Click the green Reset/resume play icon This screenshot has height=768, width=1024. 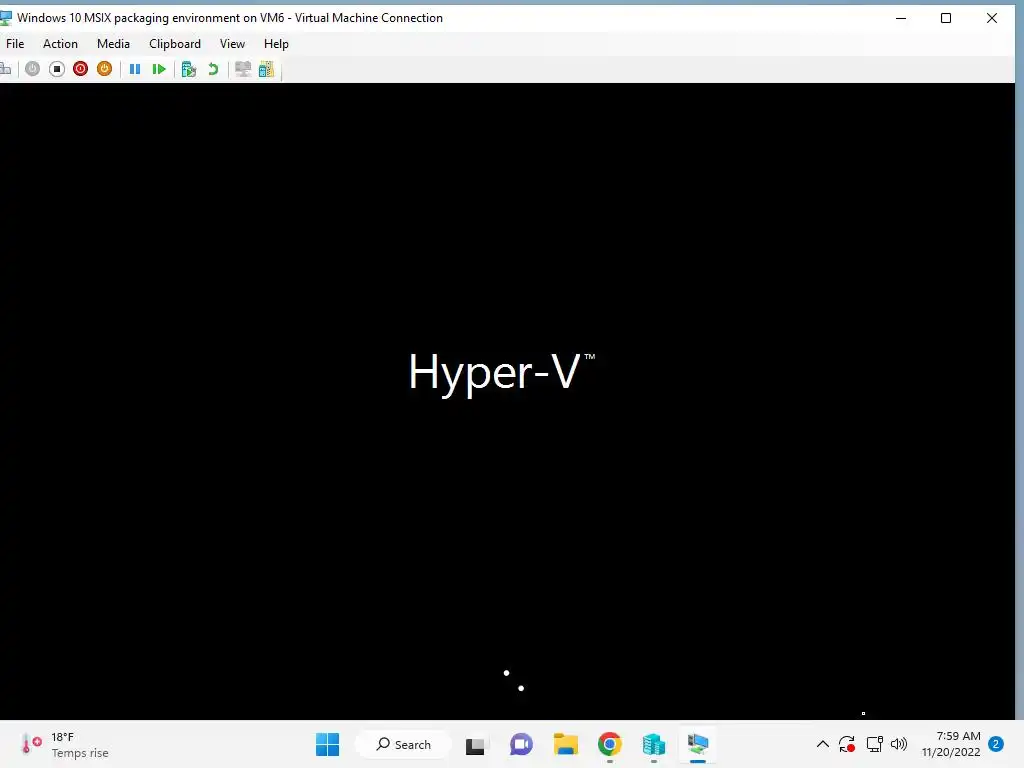coord(159,69)
